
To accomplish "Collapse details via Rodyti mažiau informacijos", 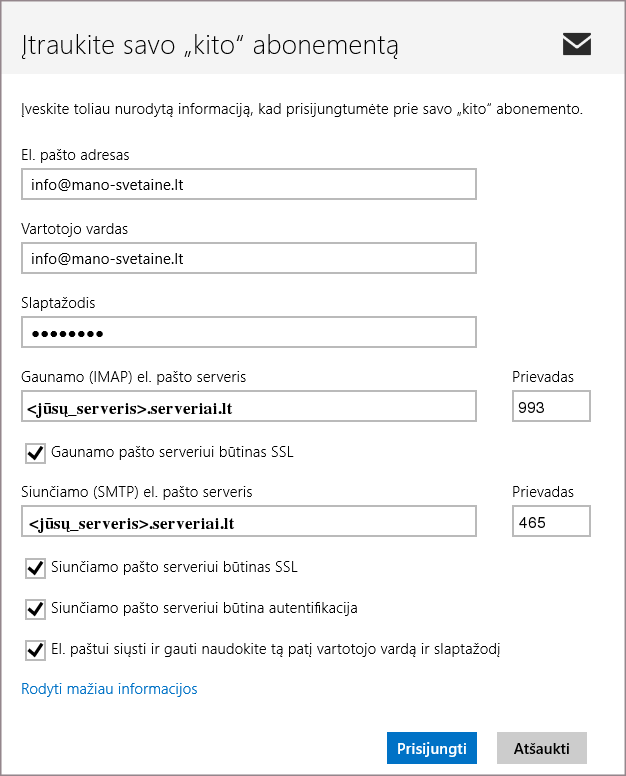I will 109,689.
